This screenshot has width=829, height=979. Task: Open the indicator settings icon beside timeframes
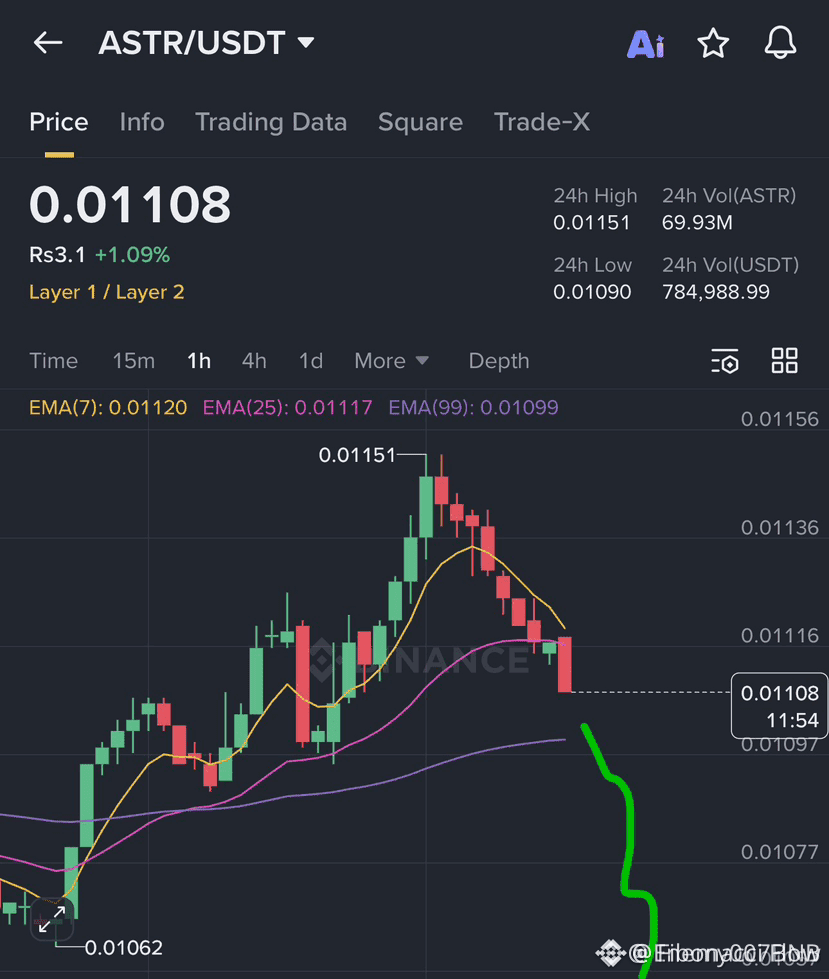click(724, 360)
